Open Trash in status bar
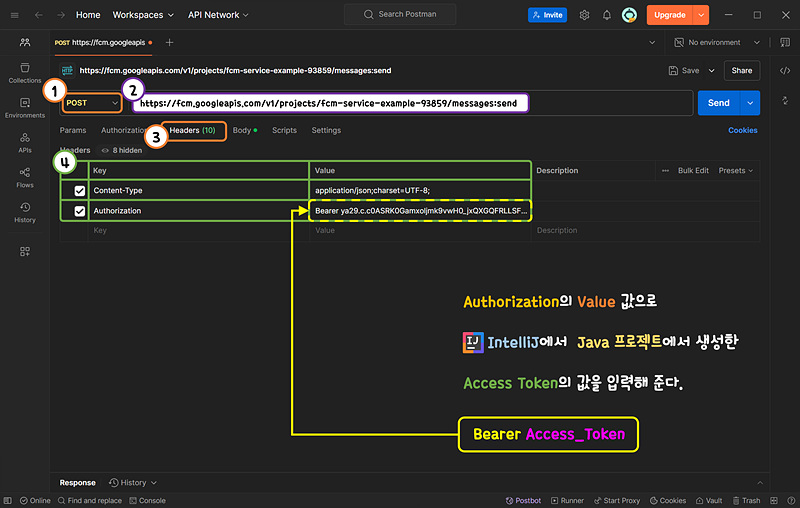 click(x=746, y=500)
